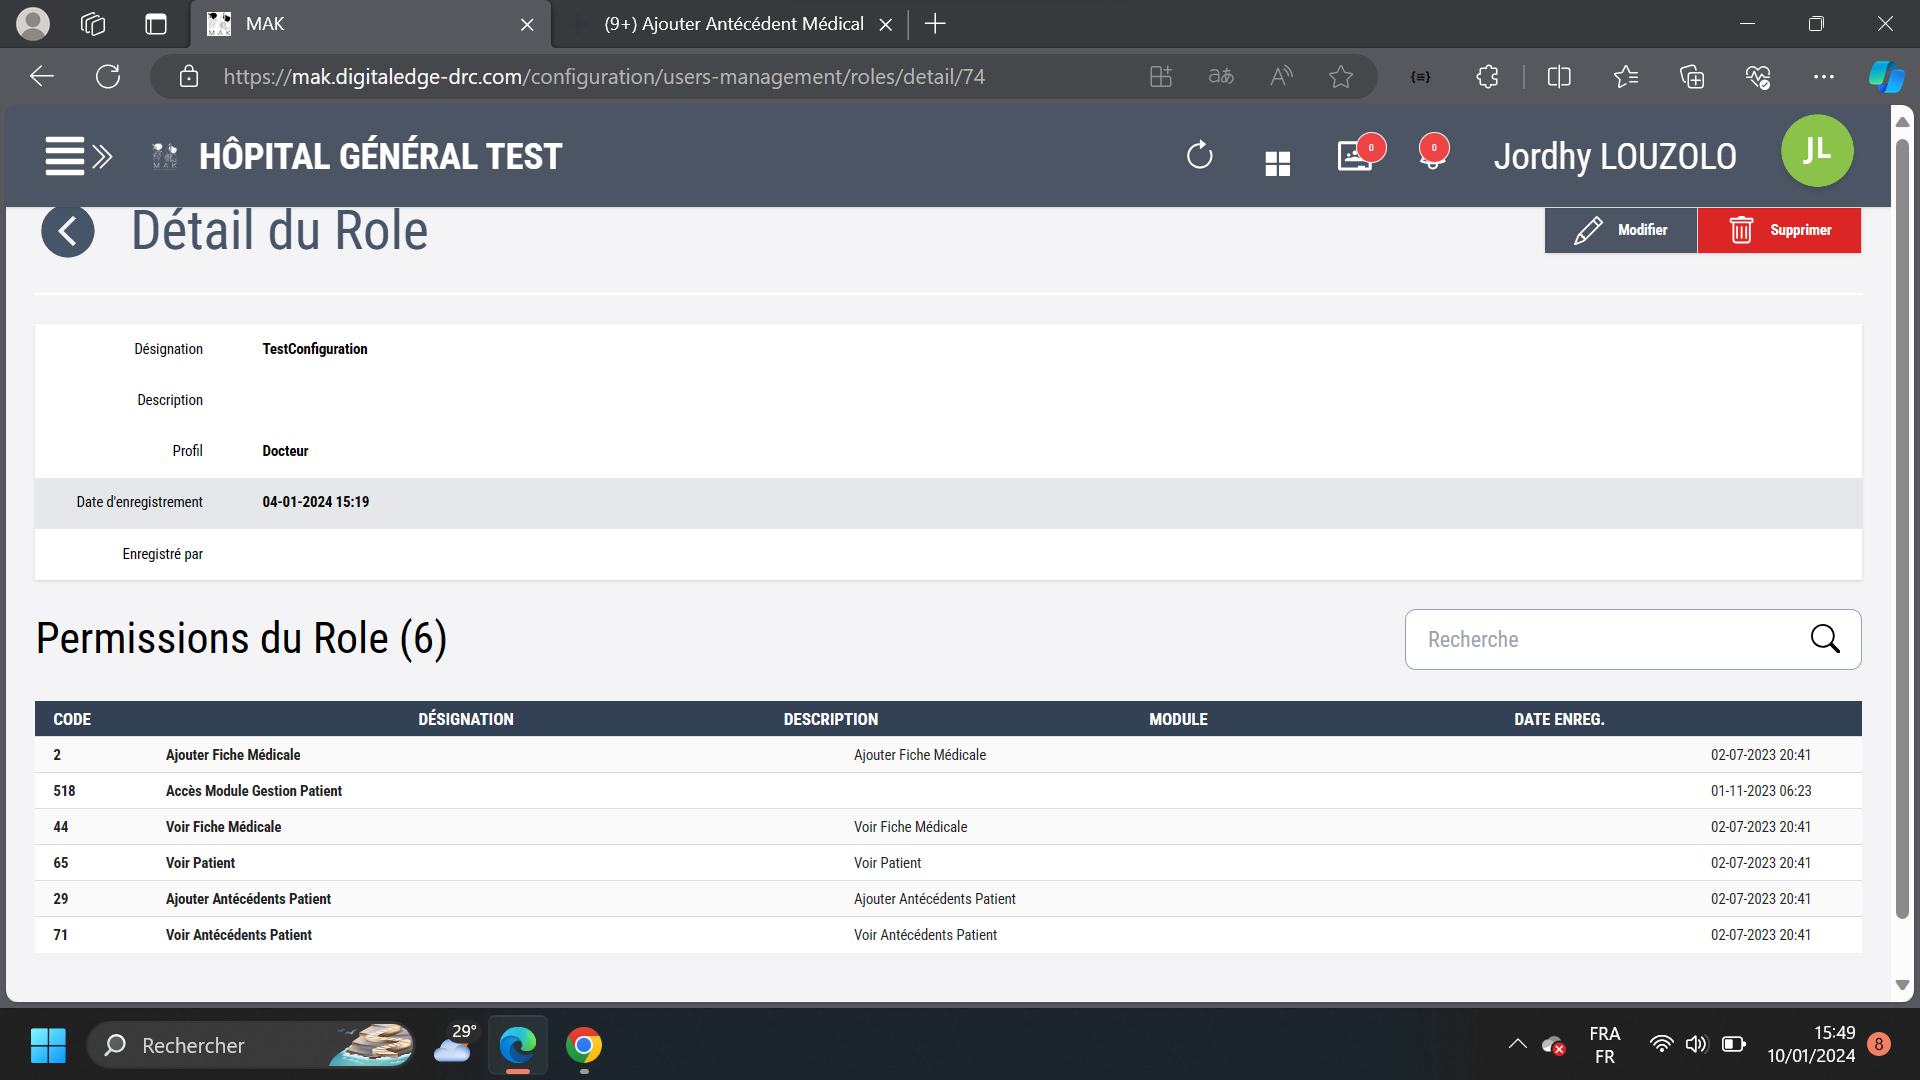Select Voir Antécédents Patient row designation
This screenshot has height=1080, width=1920.
pos(238,935)
